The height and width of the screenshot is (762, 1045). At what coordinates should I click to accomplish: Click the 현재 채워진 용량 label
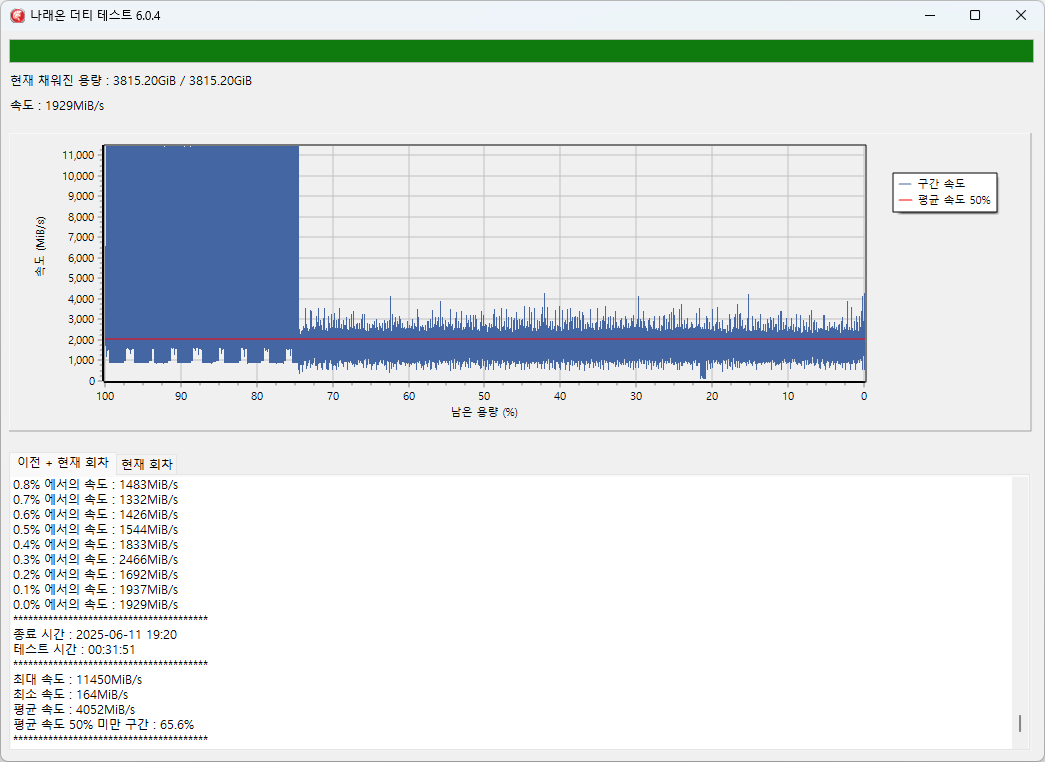(131, 80)
